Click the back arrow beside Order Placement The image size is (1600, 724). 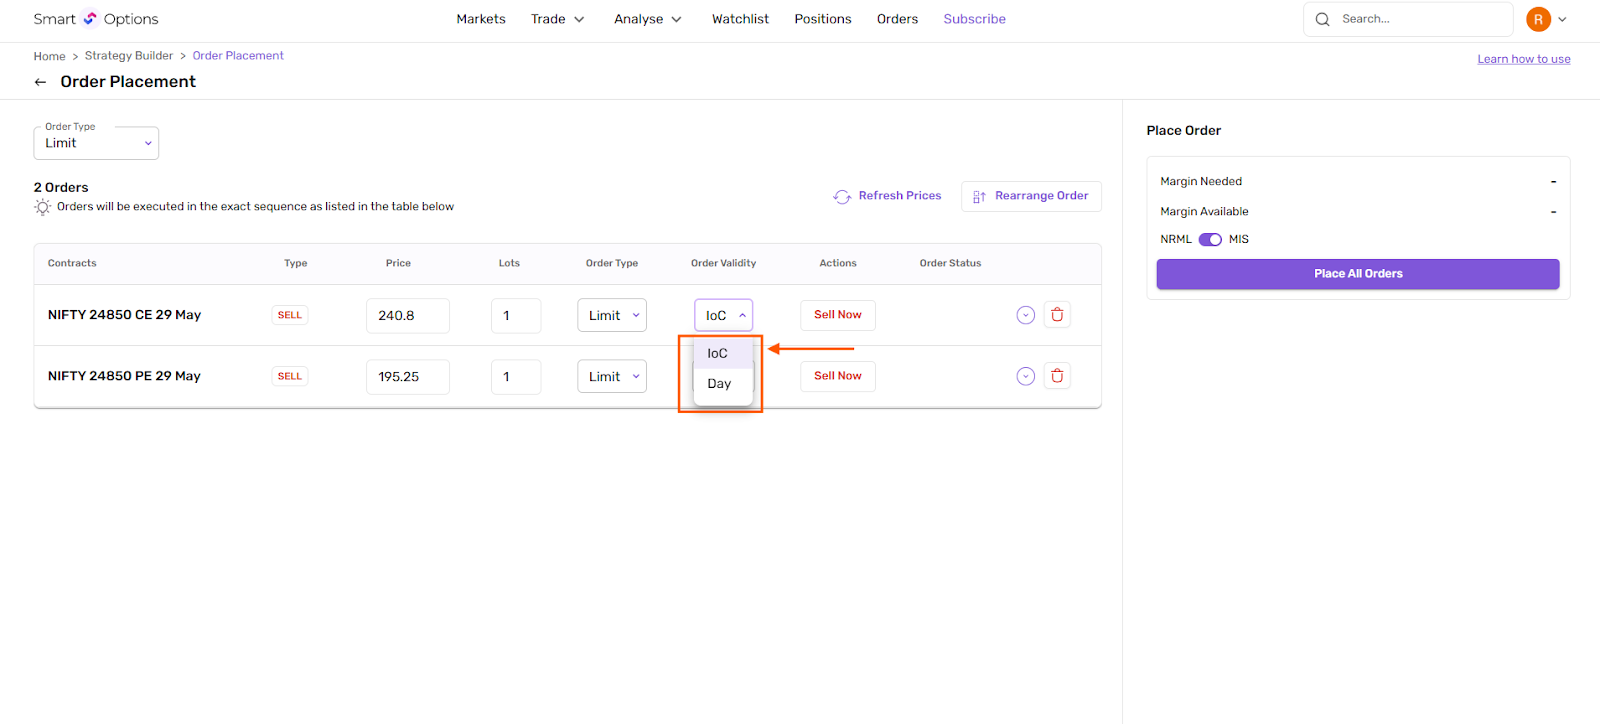tap(40, 82)
